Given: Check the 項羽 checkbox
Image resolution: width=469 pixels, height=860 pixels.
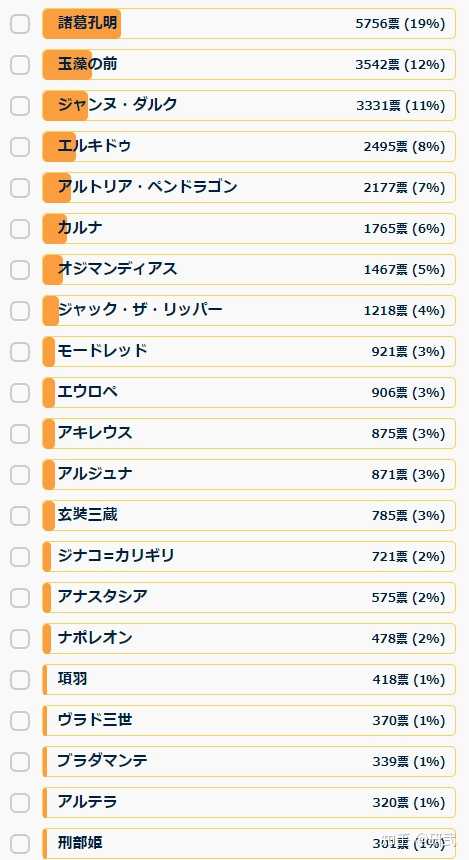Looking at the screenshot, I should click(x=20, y=680).
